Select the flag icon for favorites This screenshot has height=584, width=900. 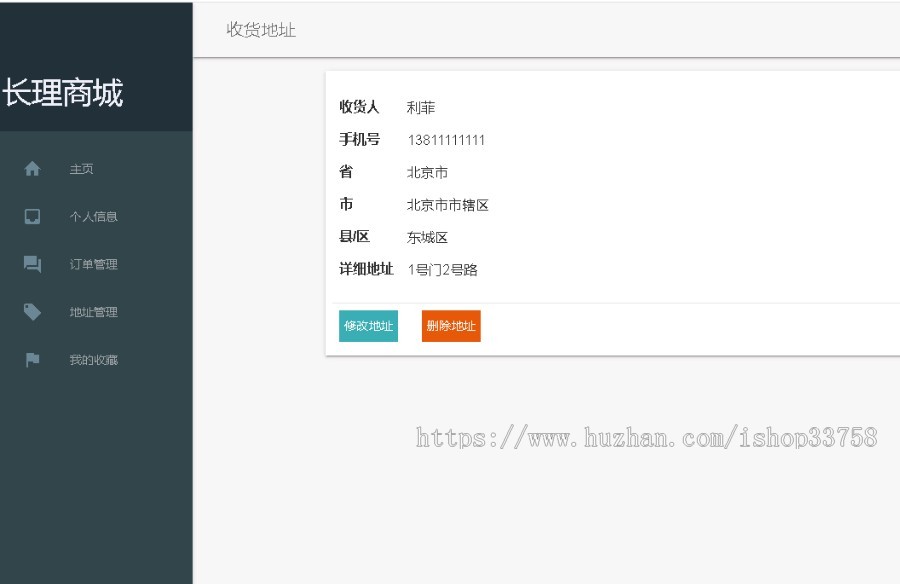click(x=31, y=359)
